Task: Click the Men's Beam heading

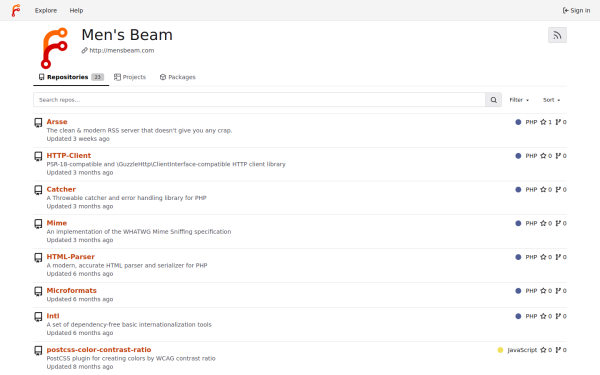Action: [x=127, y=35]
